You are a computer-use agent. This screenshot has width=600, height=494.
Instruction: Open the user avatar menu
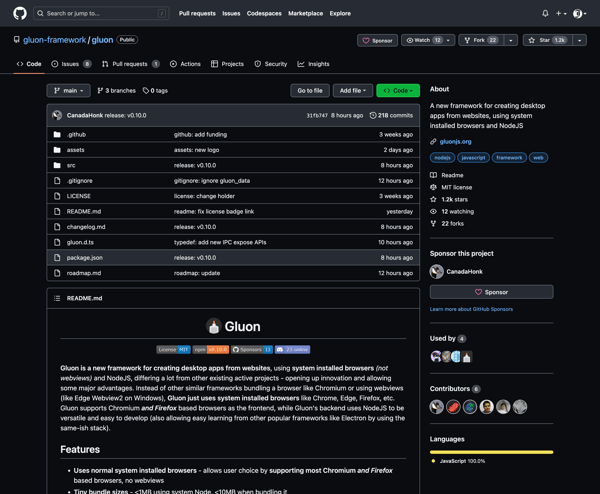pyautogui.click(x=579, y=13)
